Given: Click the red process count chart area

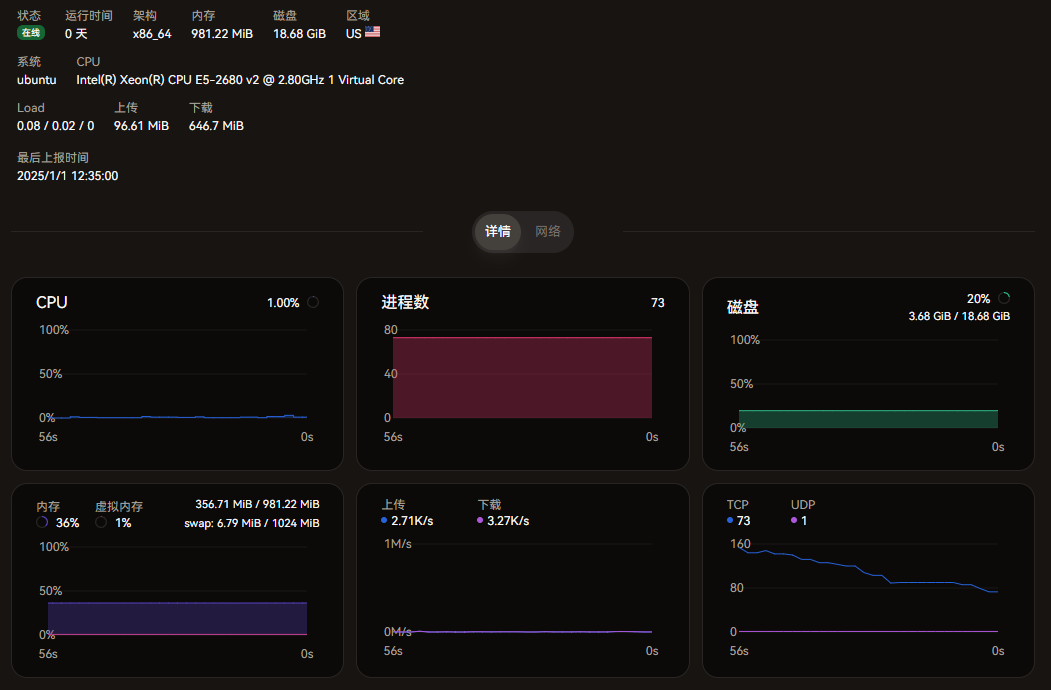Looking at the screenshot, I should click(x=522, y=378).
